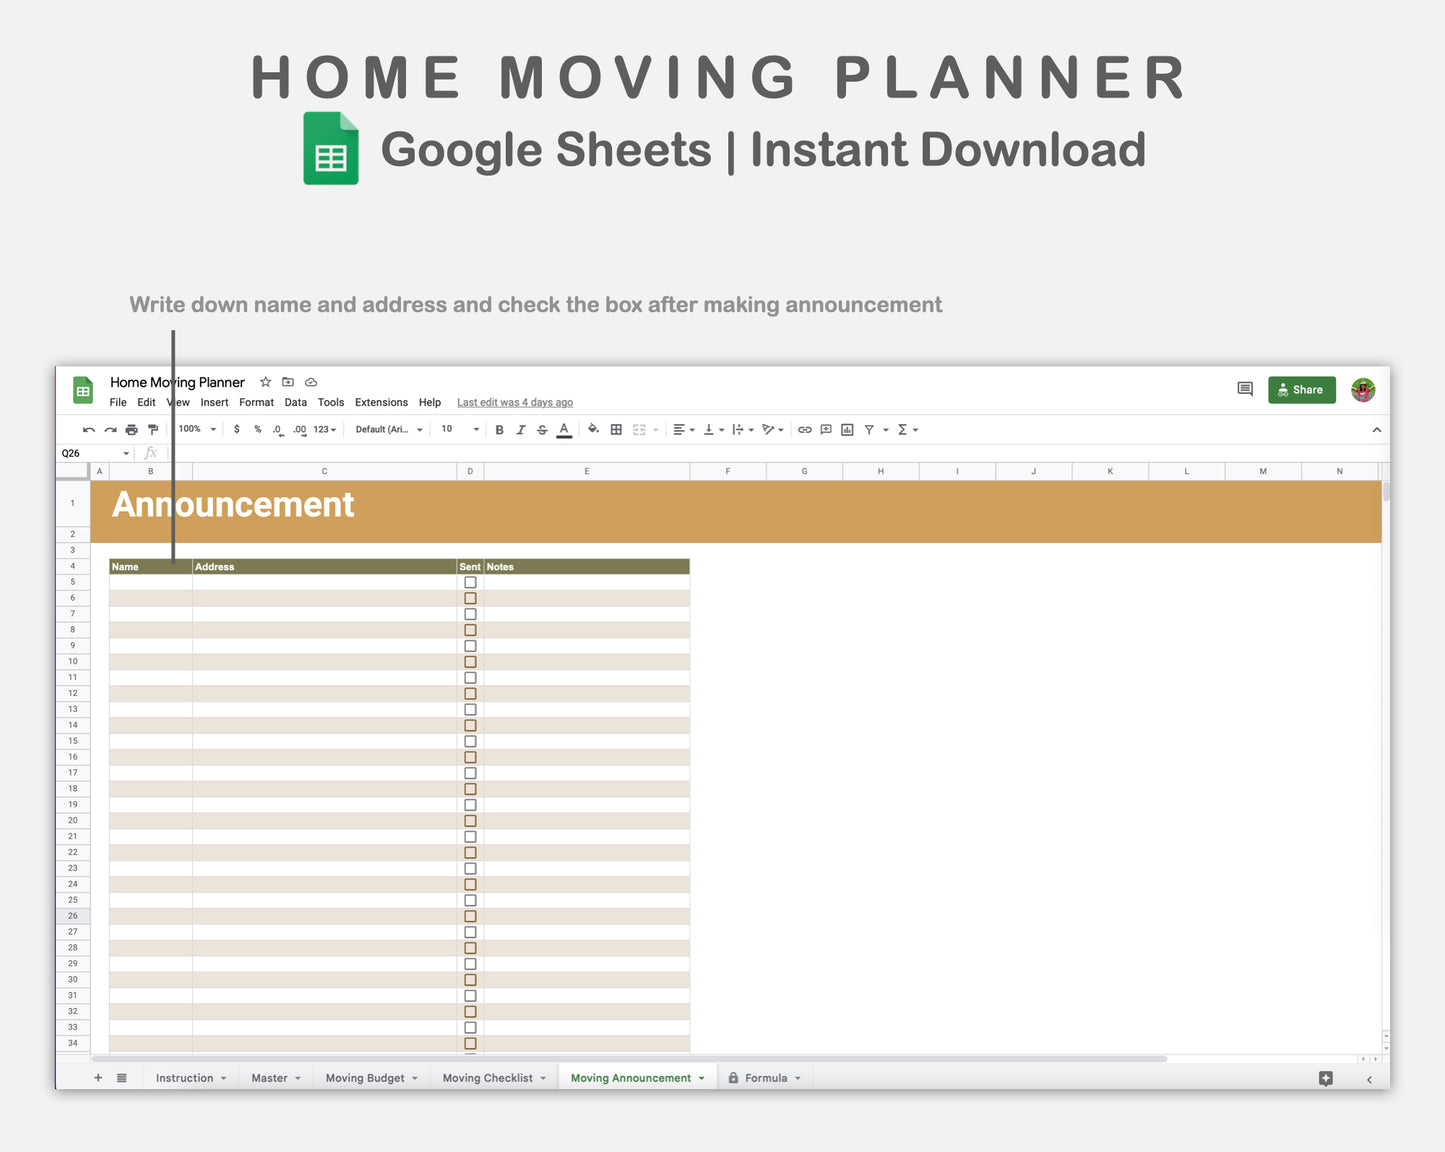Click the Share button
Viewport: 1445px width, 1152px height.
click(x=1301, y=389)
